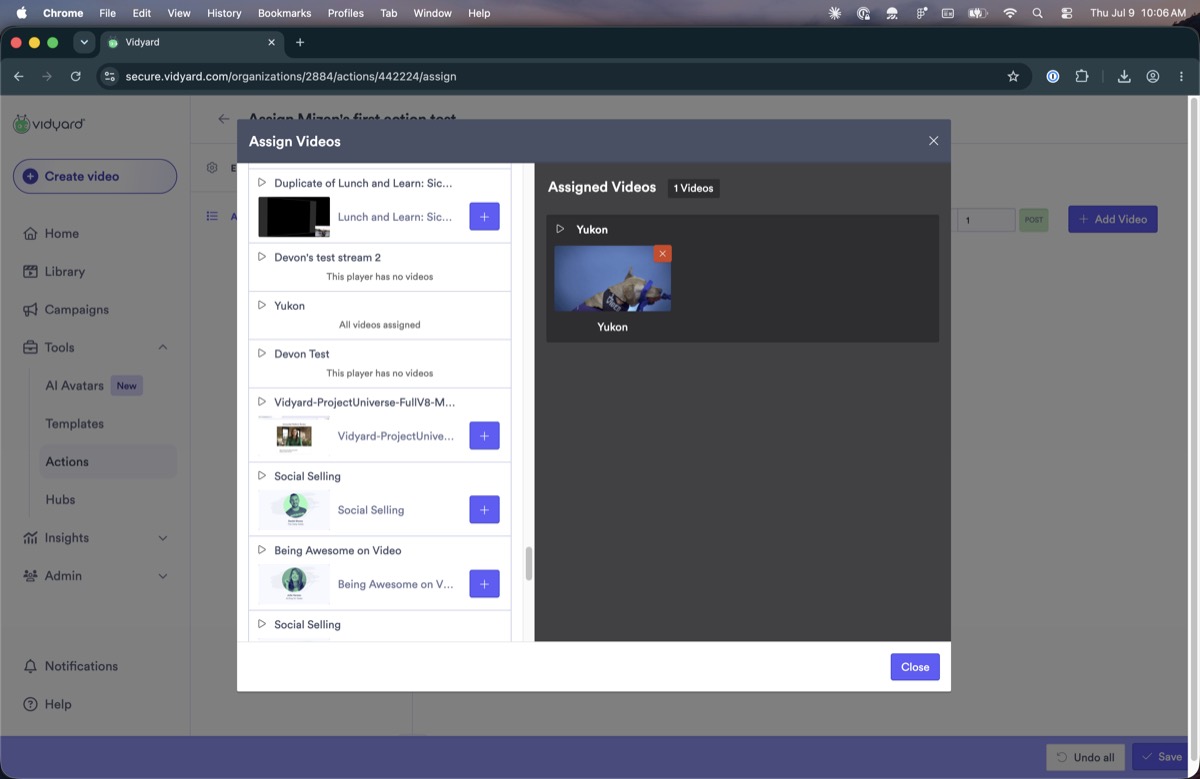The image size is (1200, 779).
Task: Click the site info icon in address bar
Action: 109,76
